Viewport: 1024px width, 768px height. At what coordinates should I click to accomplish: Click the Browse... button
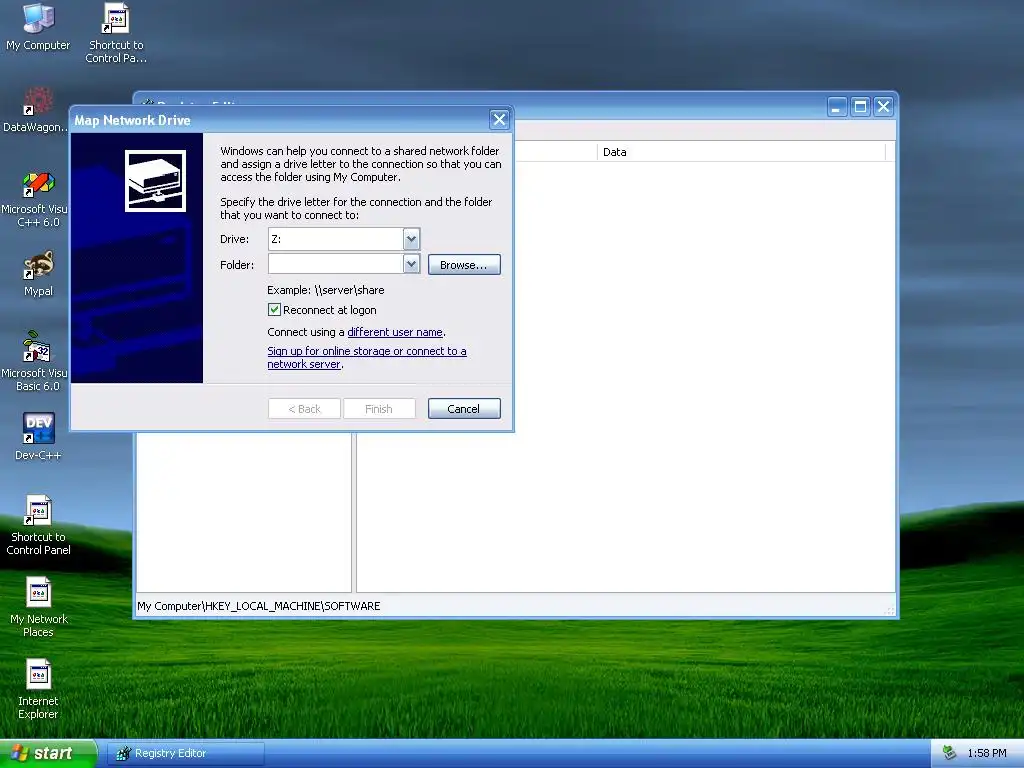point(464,264)
